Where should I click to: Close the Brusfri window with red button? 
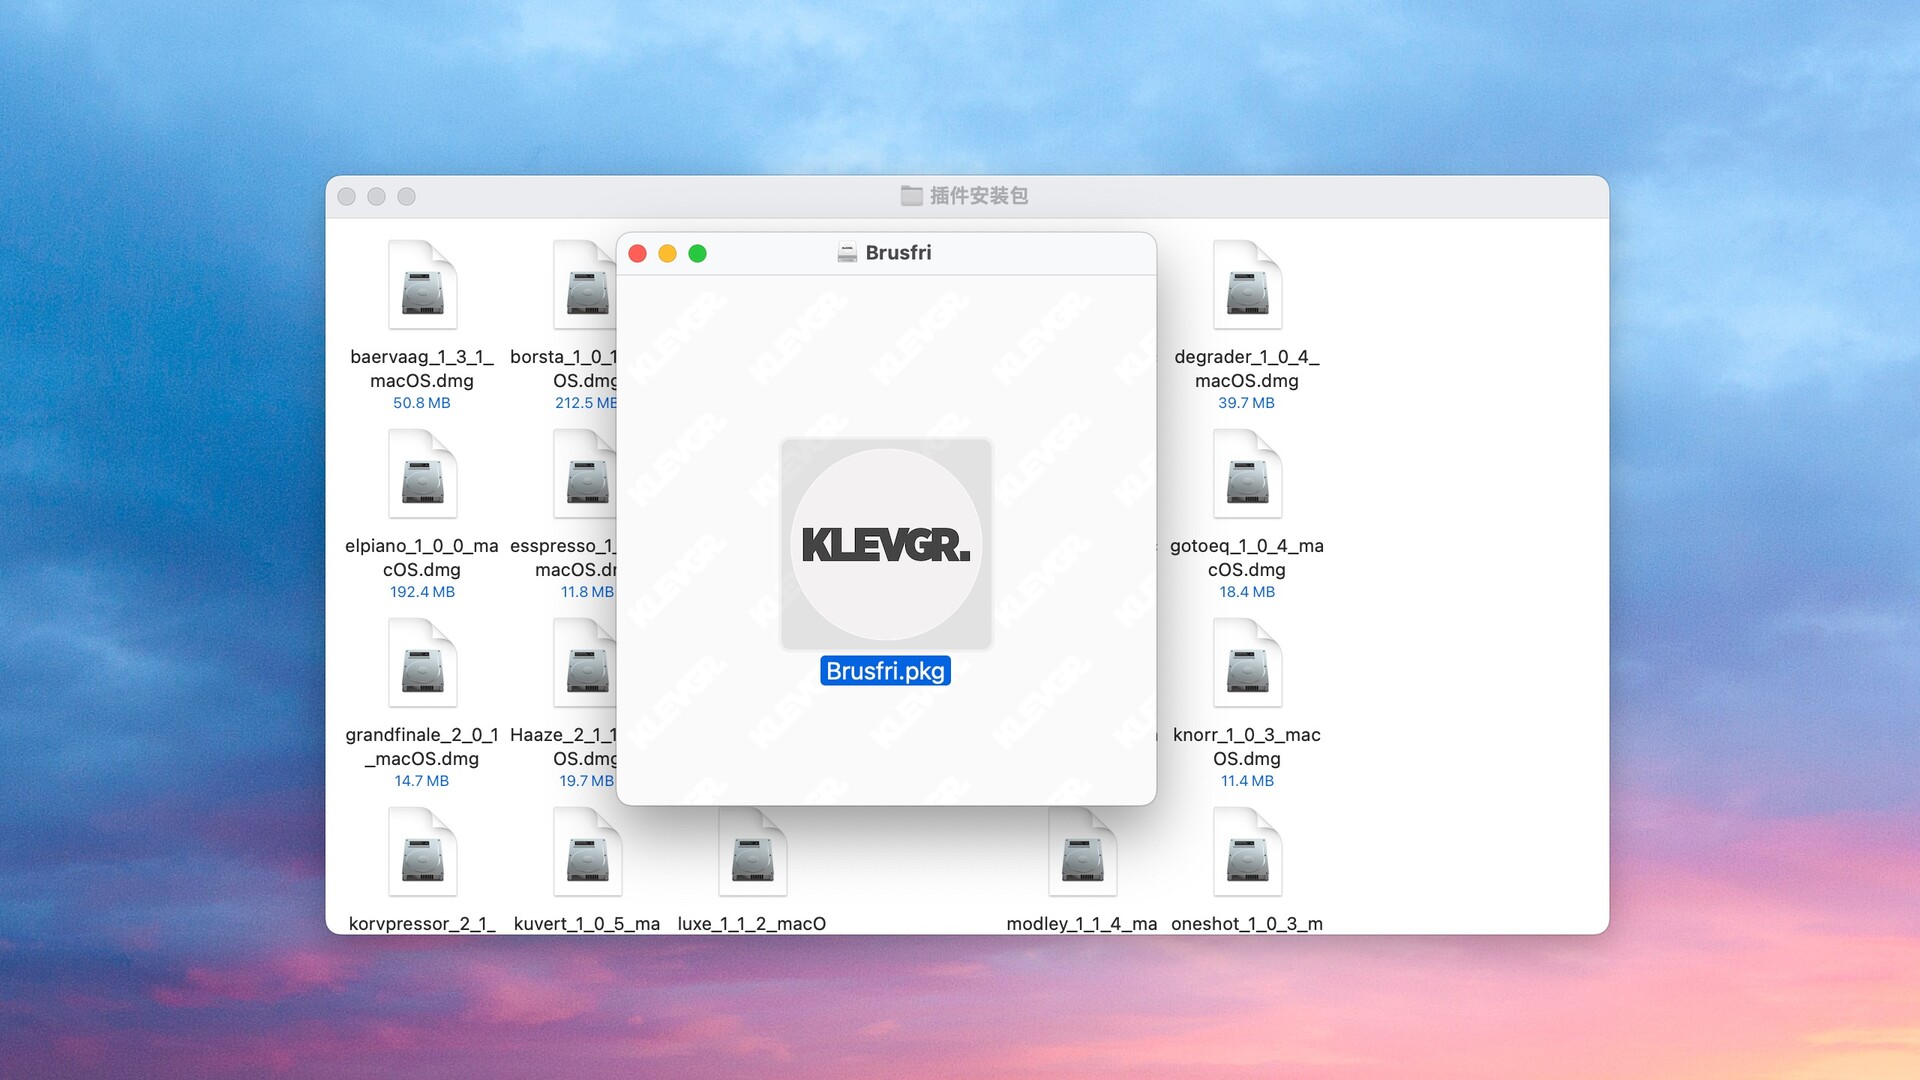[x=638, y=254]
